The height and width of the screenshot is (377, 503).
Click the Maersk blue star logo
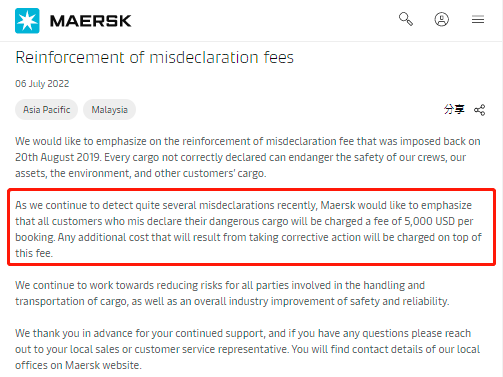27,21
